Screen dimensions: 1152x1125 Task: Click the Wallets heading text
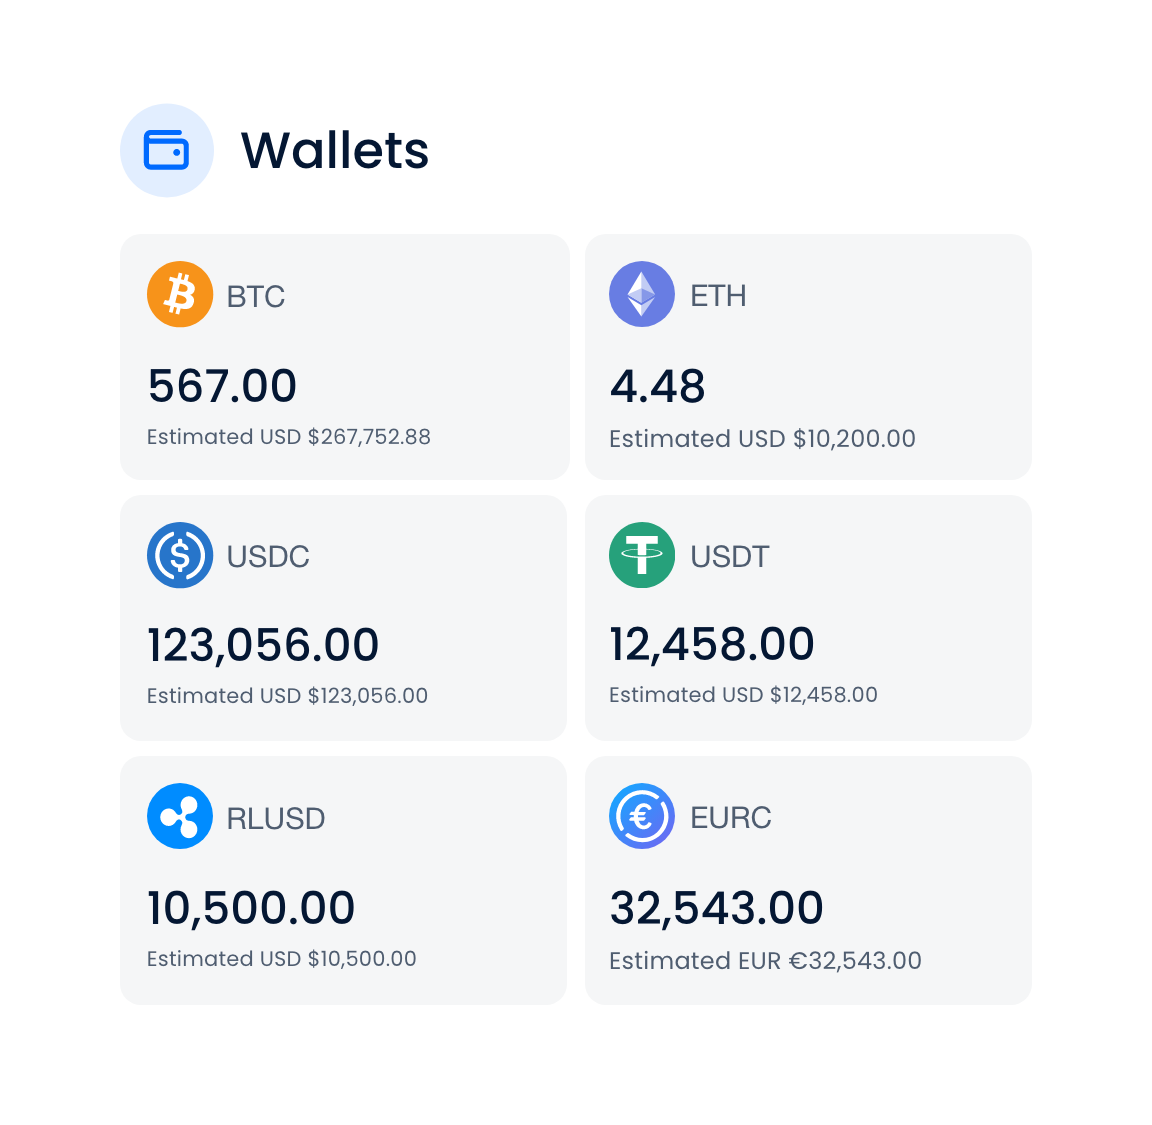pos(335,151)
